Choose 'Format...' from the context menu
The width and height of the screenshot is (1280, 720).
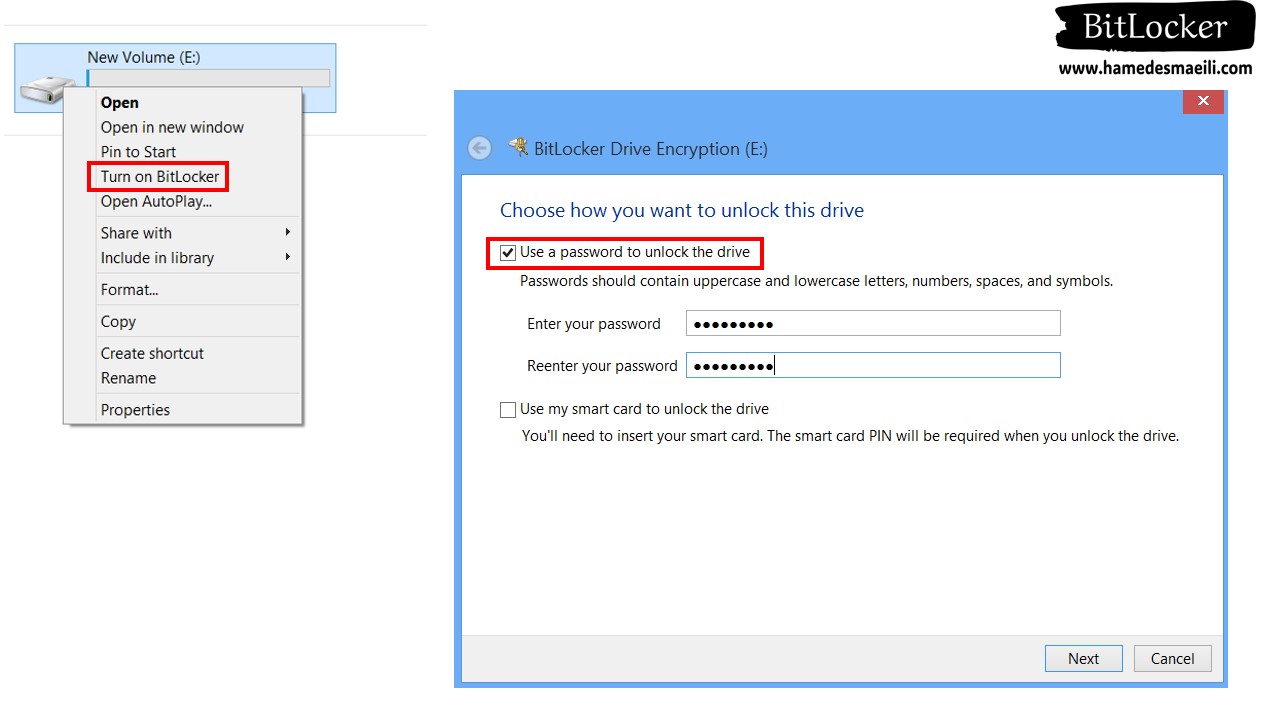[x=183, y=290]
